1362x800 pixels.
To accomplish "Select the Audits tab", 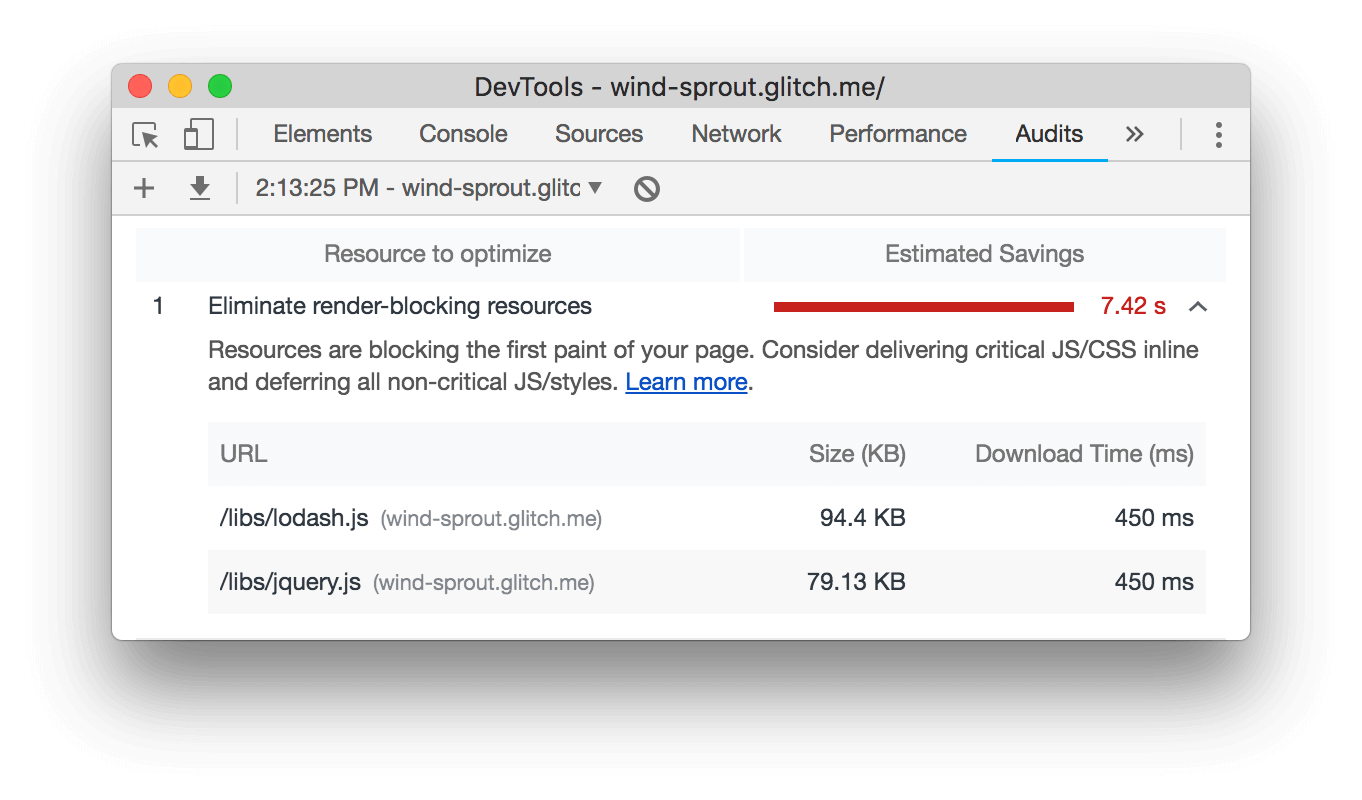I will pos(1049,135).
